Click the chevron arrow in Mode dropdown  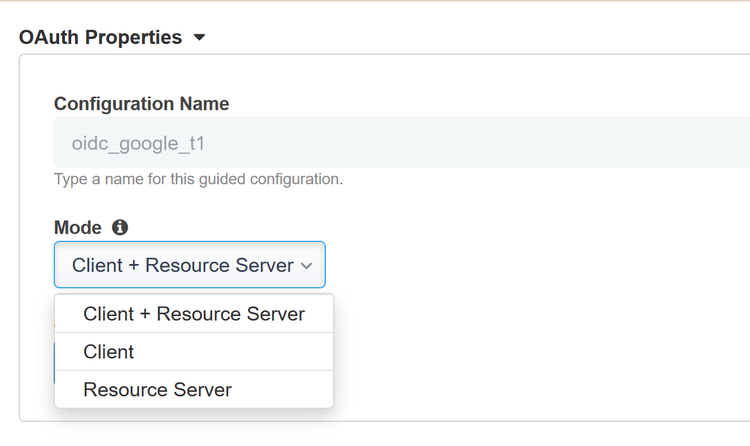pos(306,266)
